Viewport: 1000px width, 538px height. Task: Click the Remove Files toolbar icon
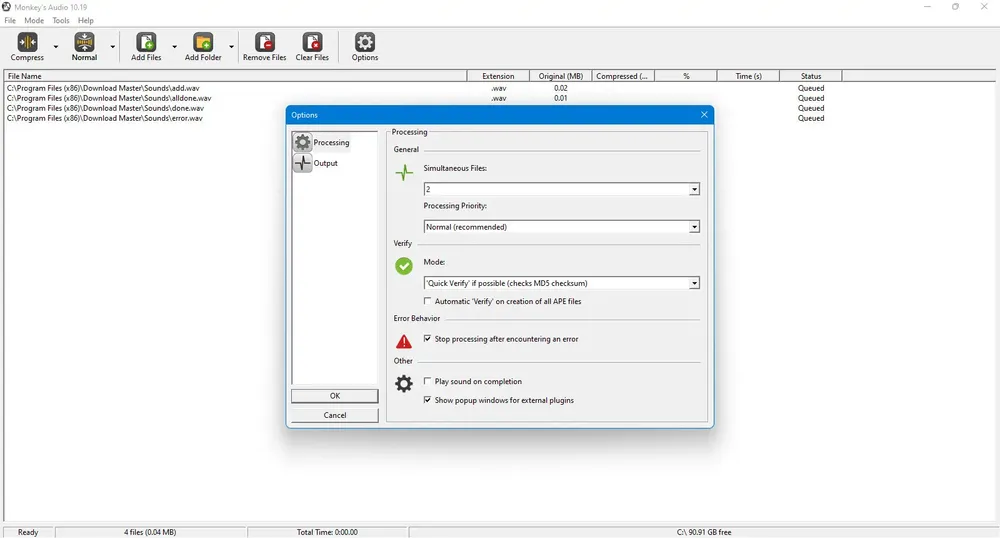(265, 42)
